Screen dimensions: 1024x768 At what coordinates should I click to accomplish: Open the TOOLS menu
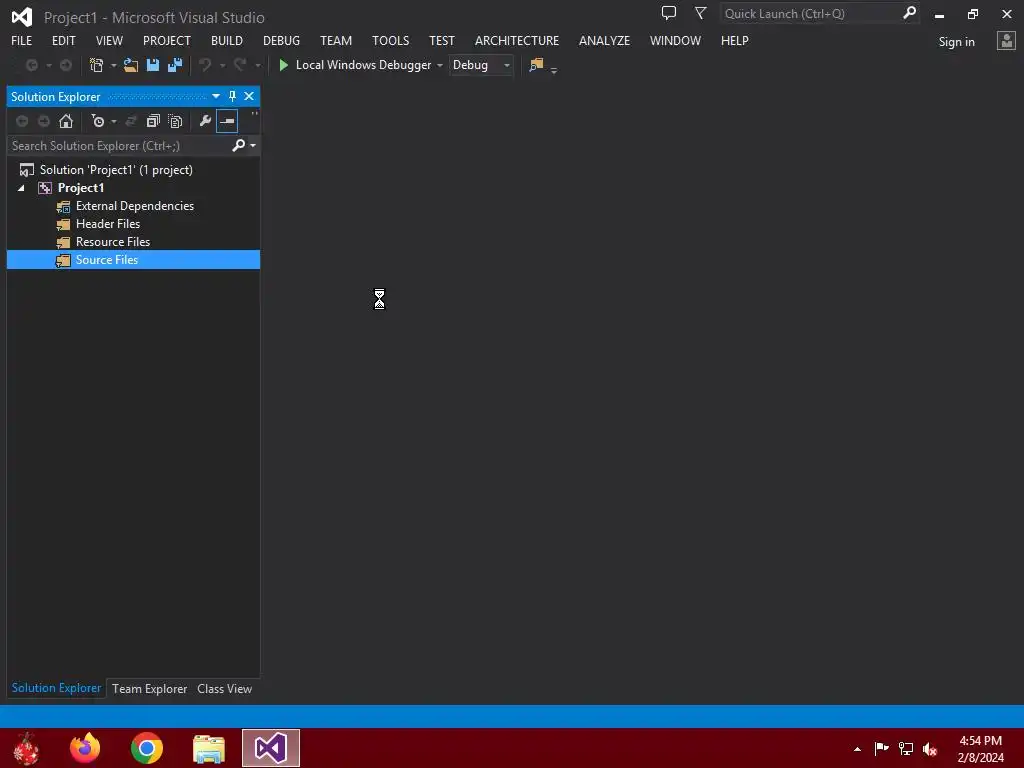[x=391, y=40]
